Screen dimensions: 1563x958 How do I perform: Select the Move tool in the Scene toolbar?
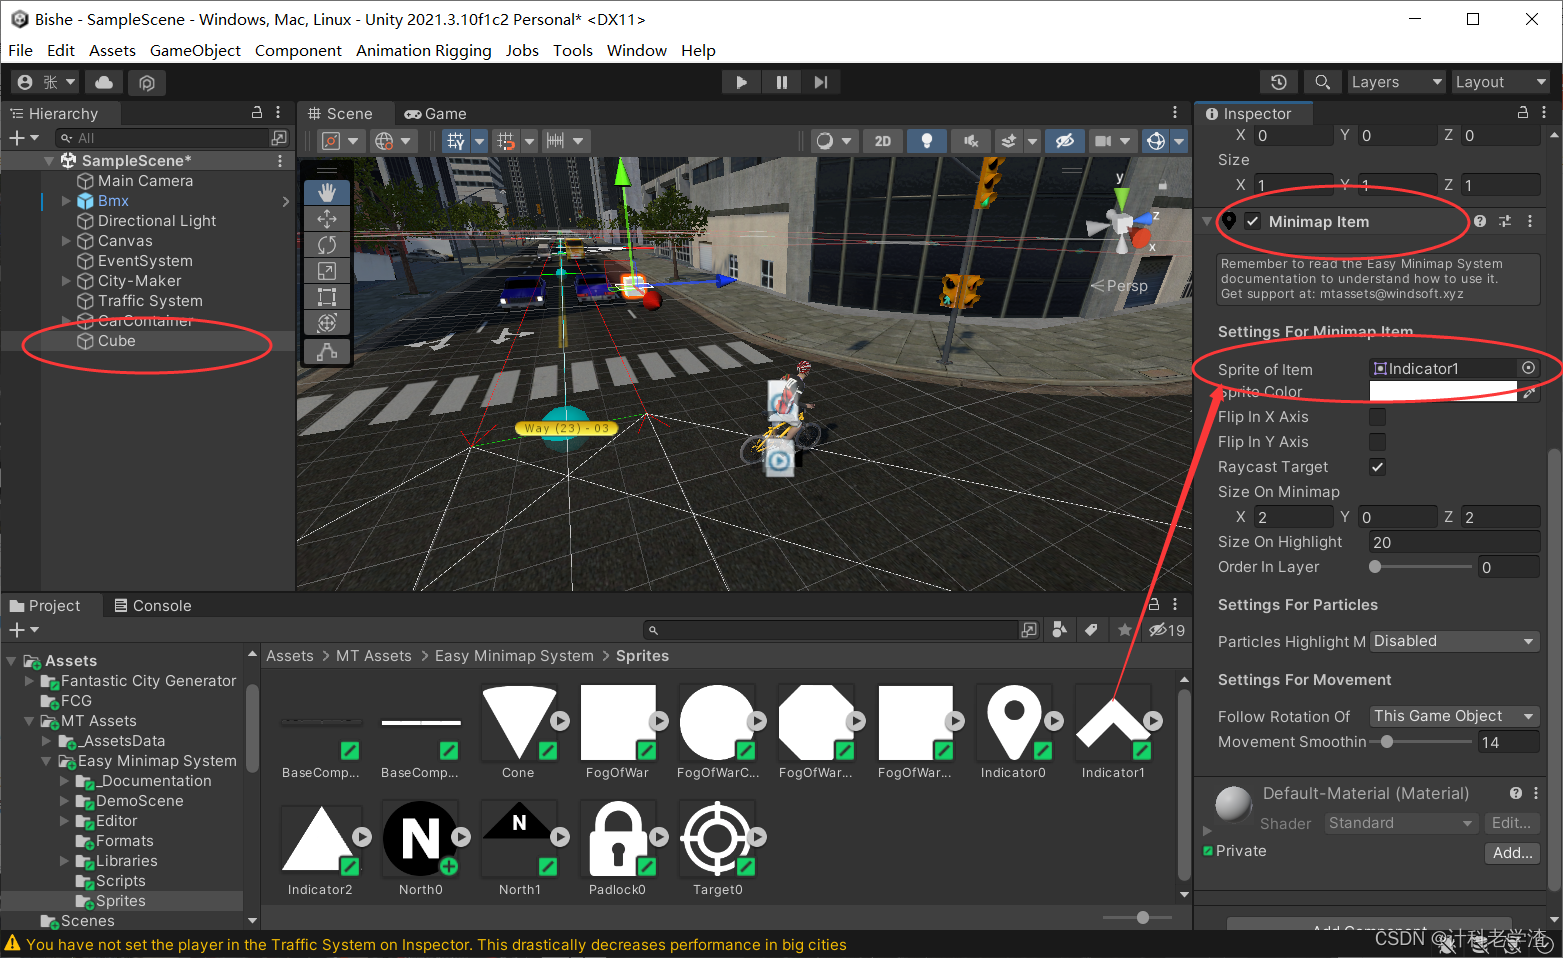point(327,218)
